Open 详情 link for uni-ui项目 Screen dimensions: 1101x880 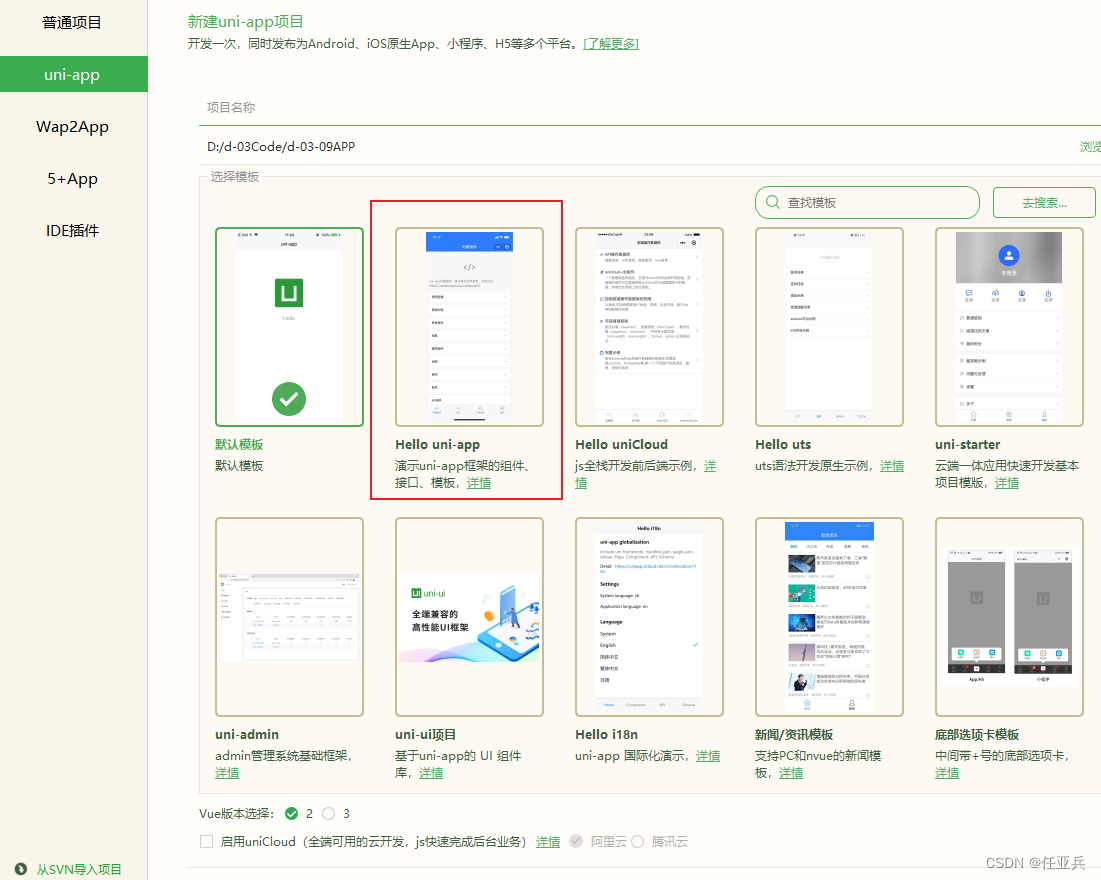431,773
